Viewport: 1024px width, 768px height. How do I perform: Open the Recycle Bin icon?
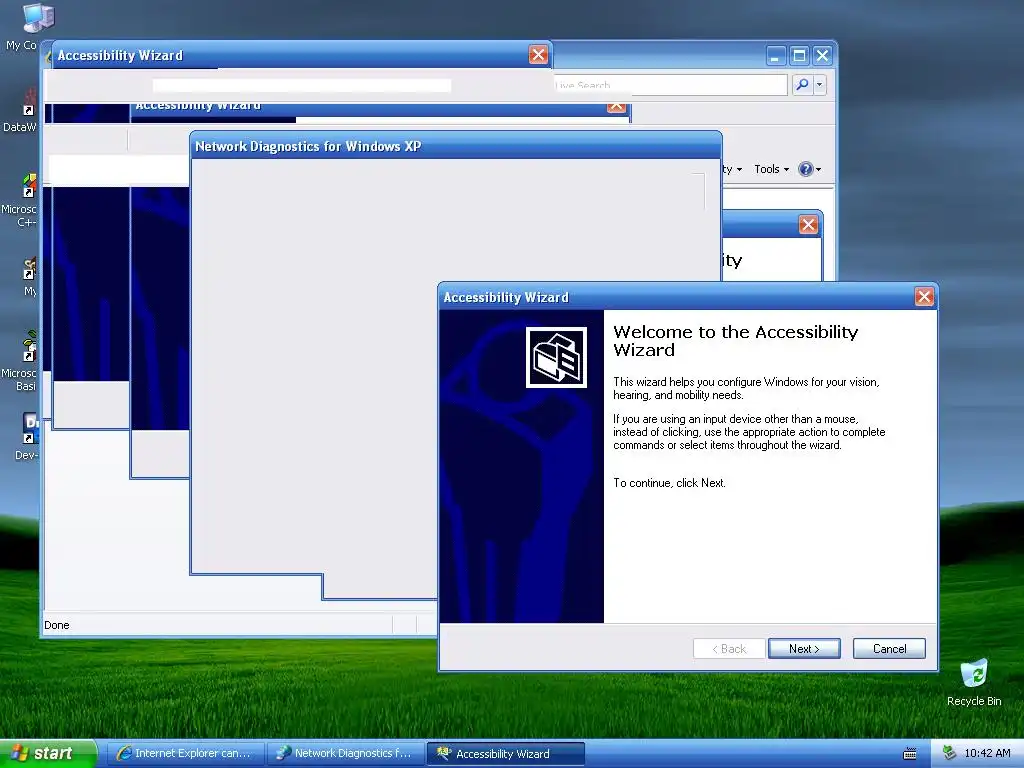974,682
